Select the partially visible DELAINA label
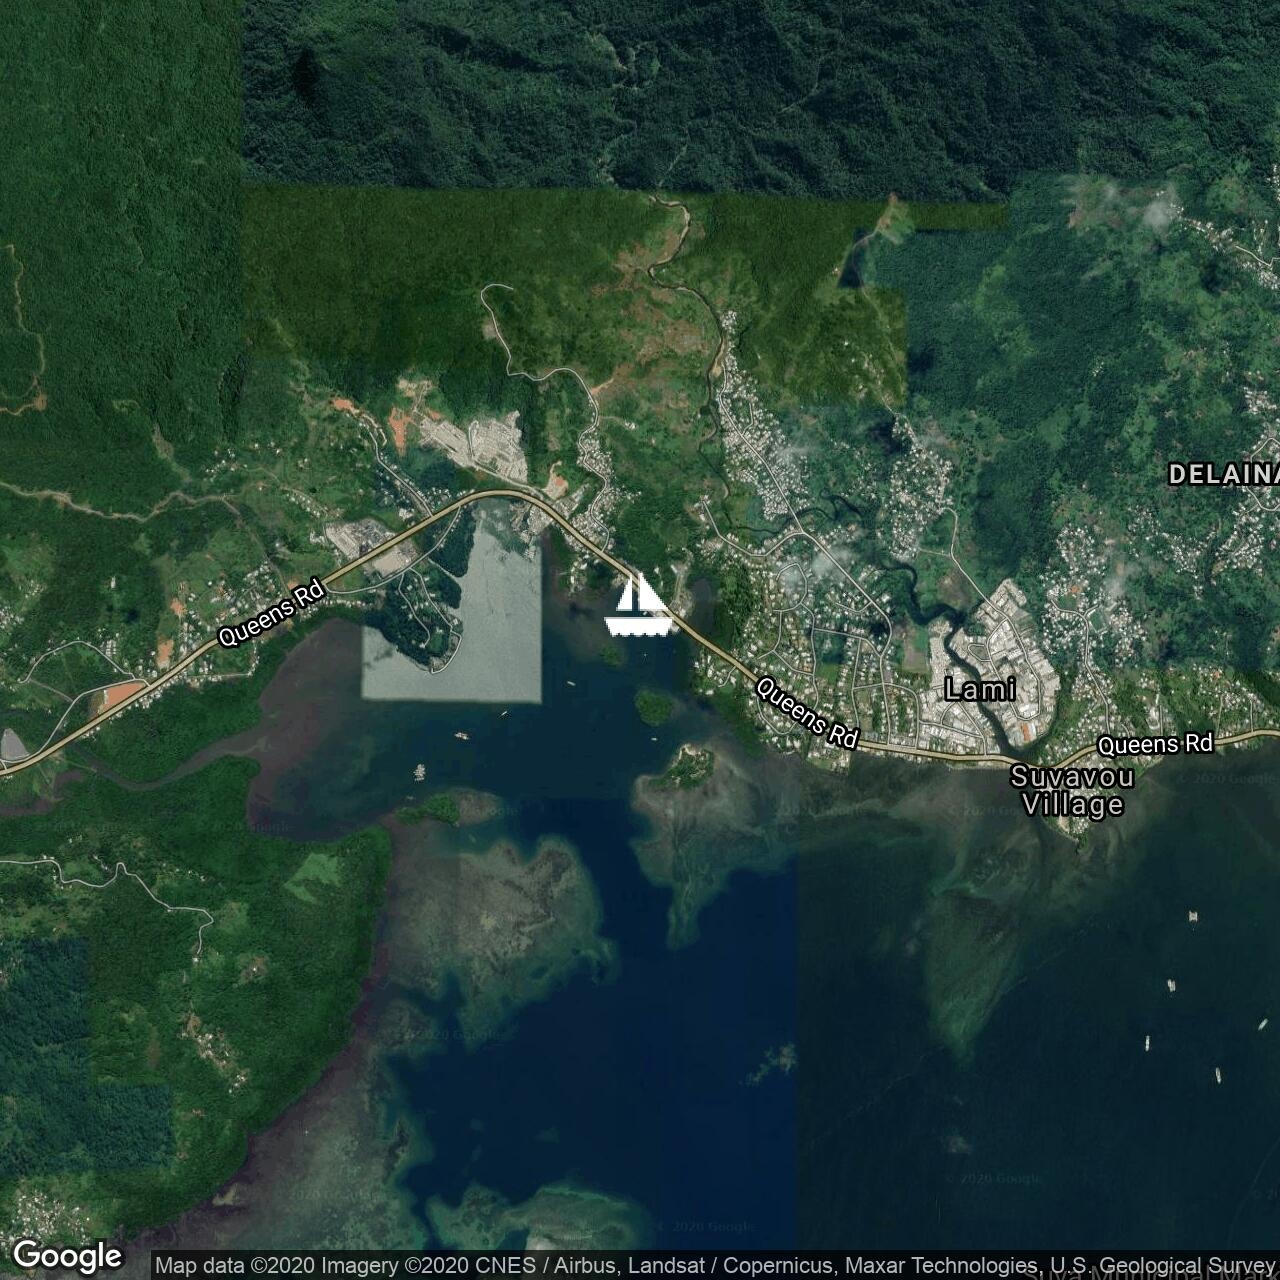 tap(1224, 474)
